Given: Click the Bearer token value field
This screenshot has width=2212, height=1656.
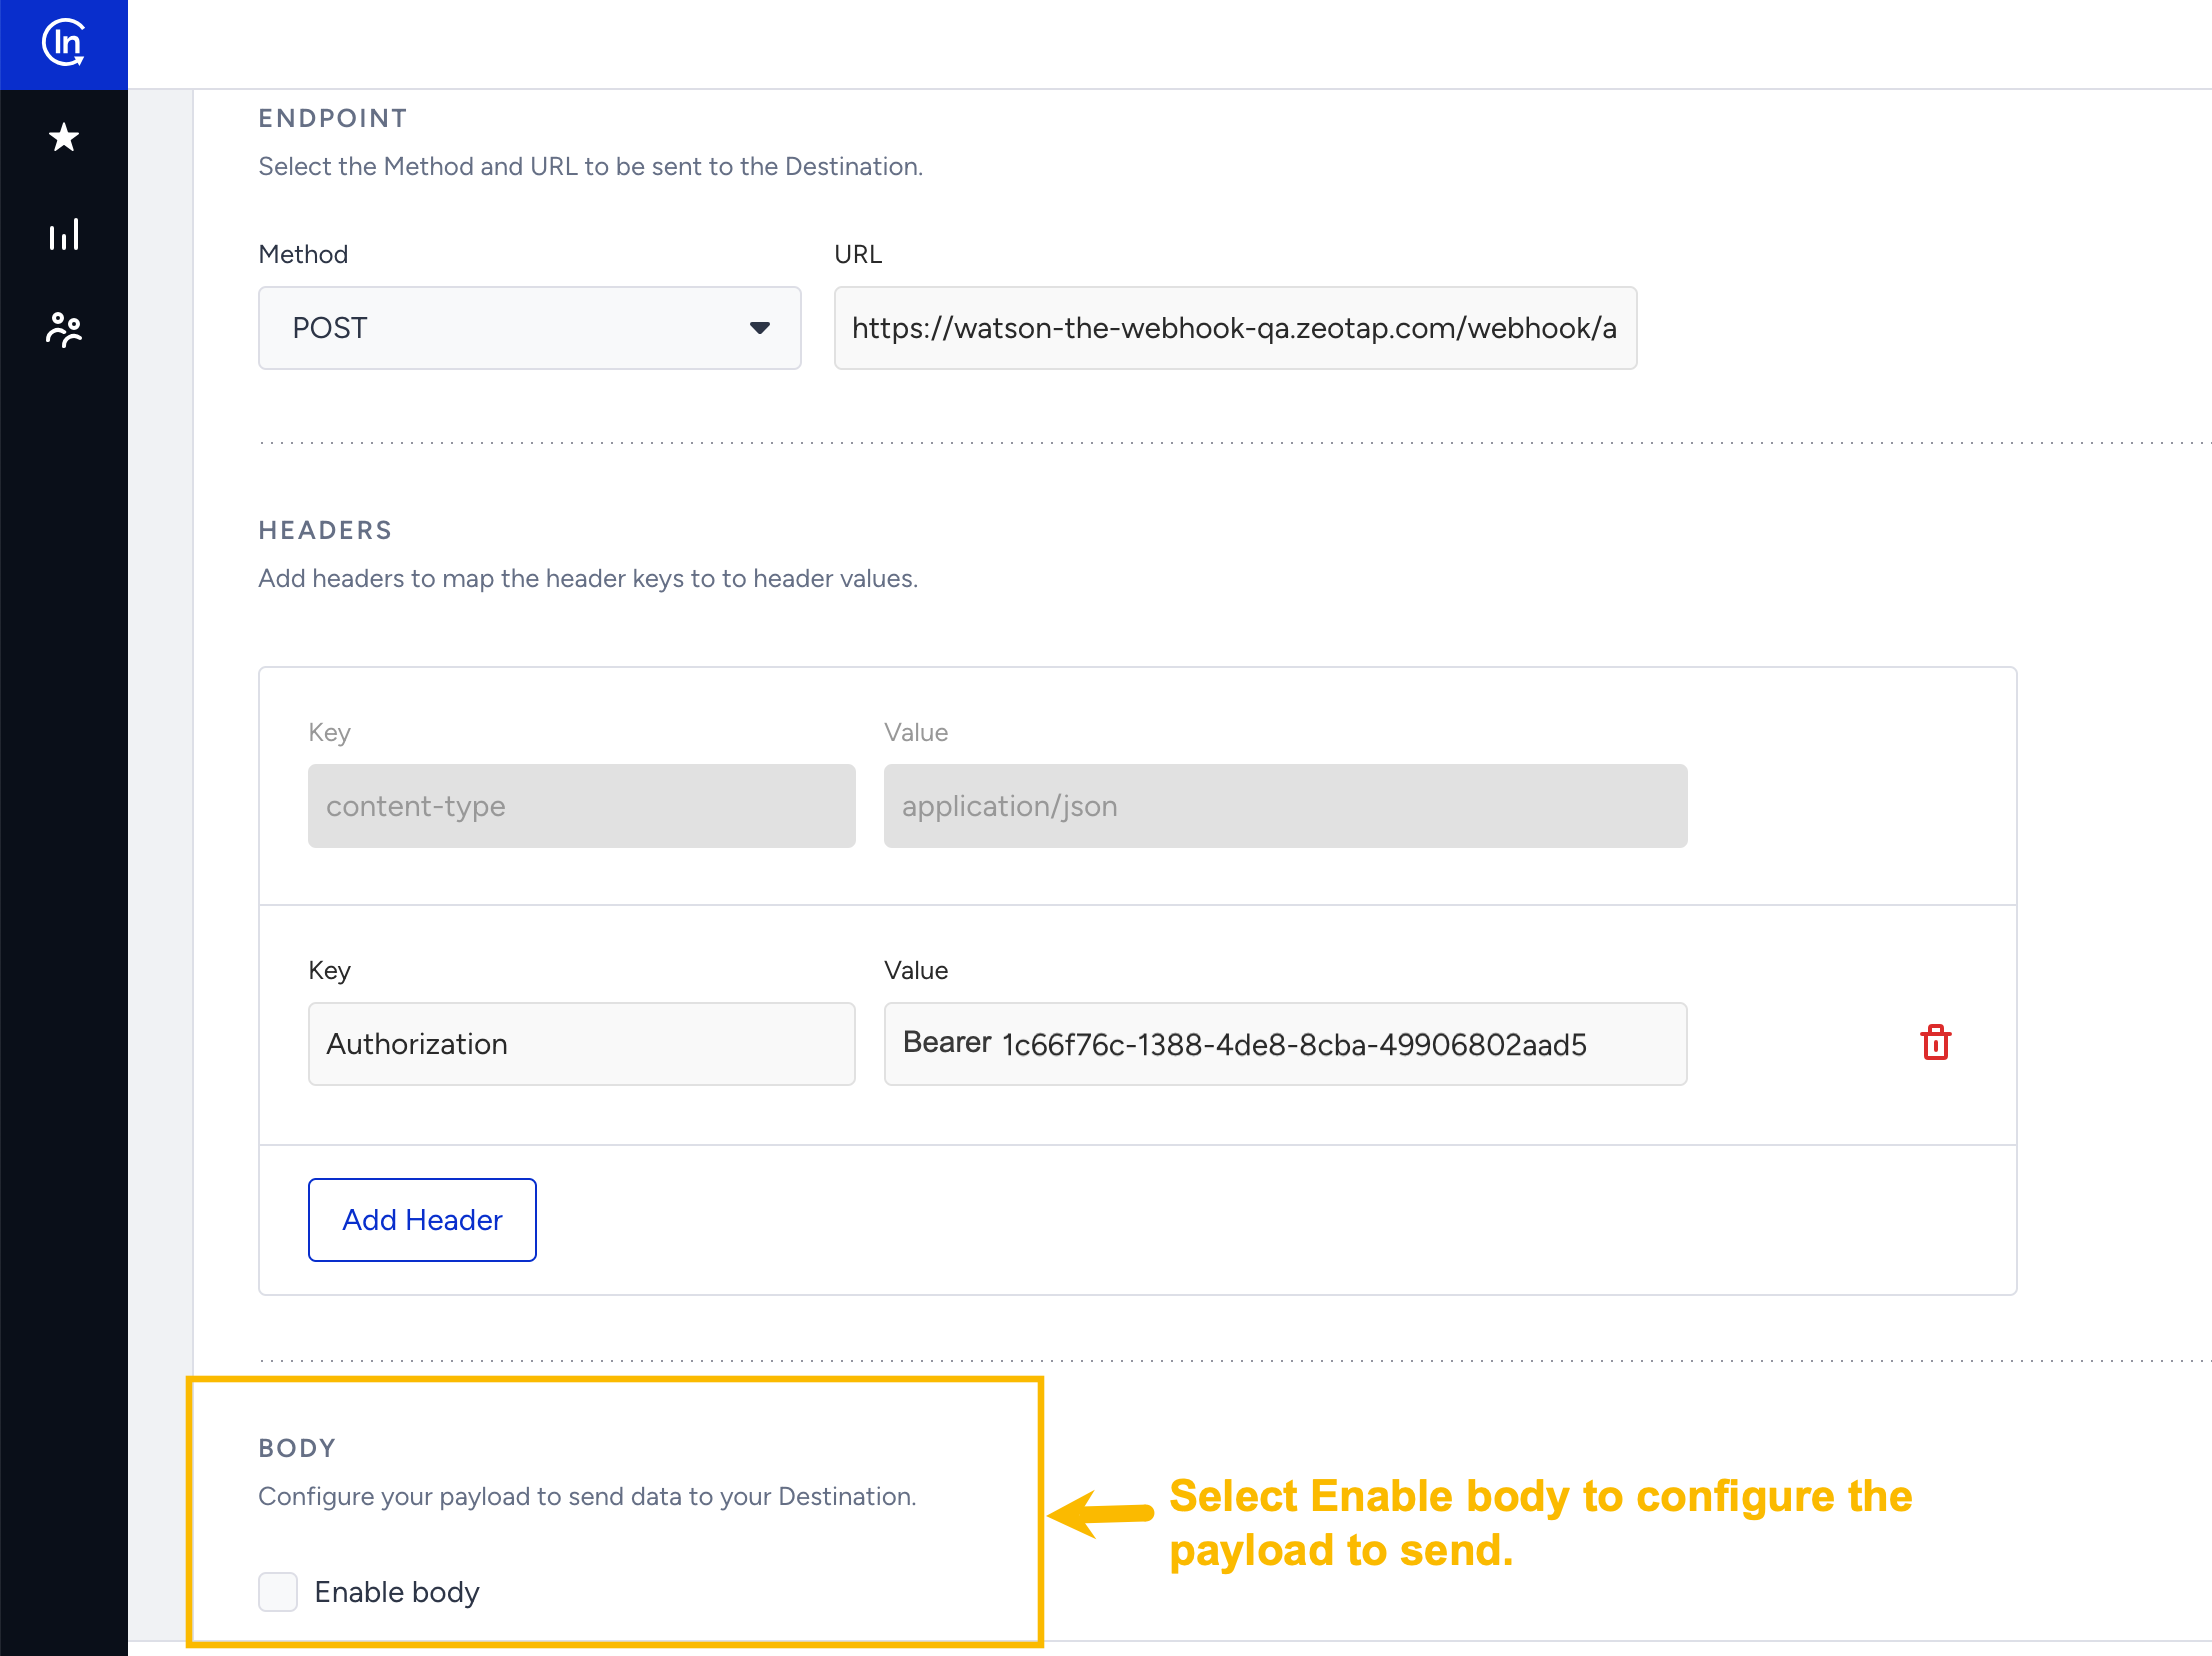Looking at the screenshot, I should click(x=1285, y=1044).
